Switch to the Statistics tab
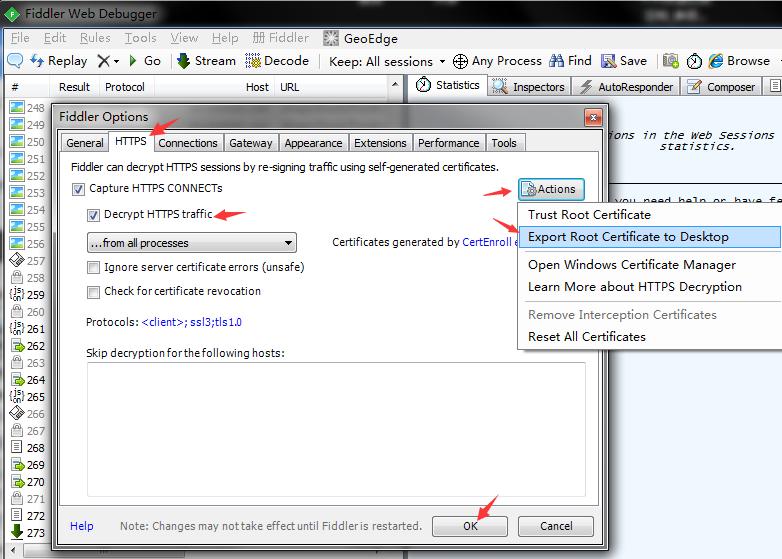 click(447, 85)
